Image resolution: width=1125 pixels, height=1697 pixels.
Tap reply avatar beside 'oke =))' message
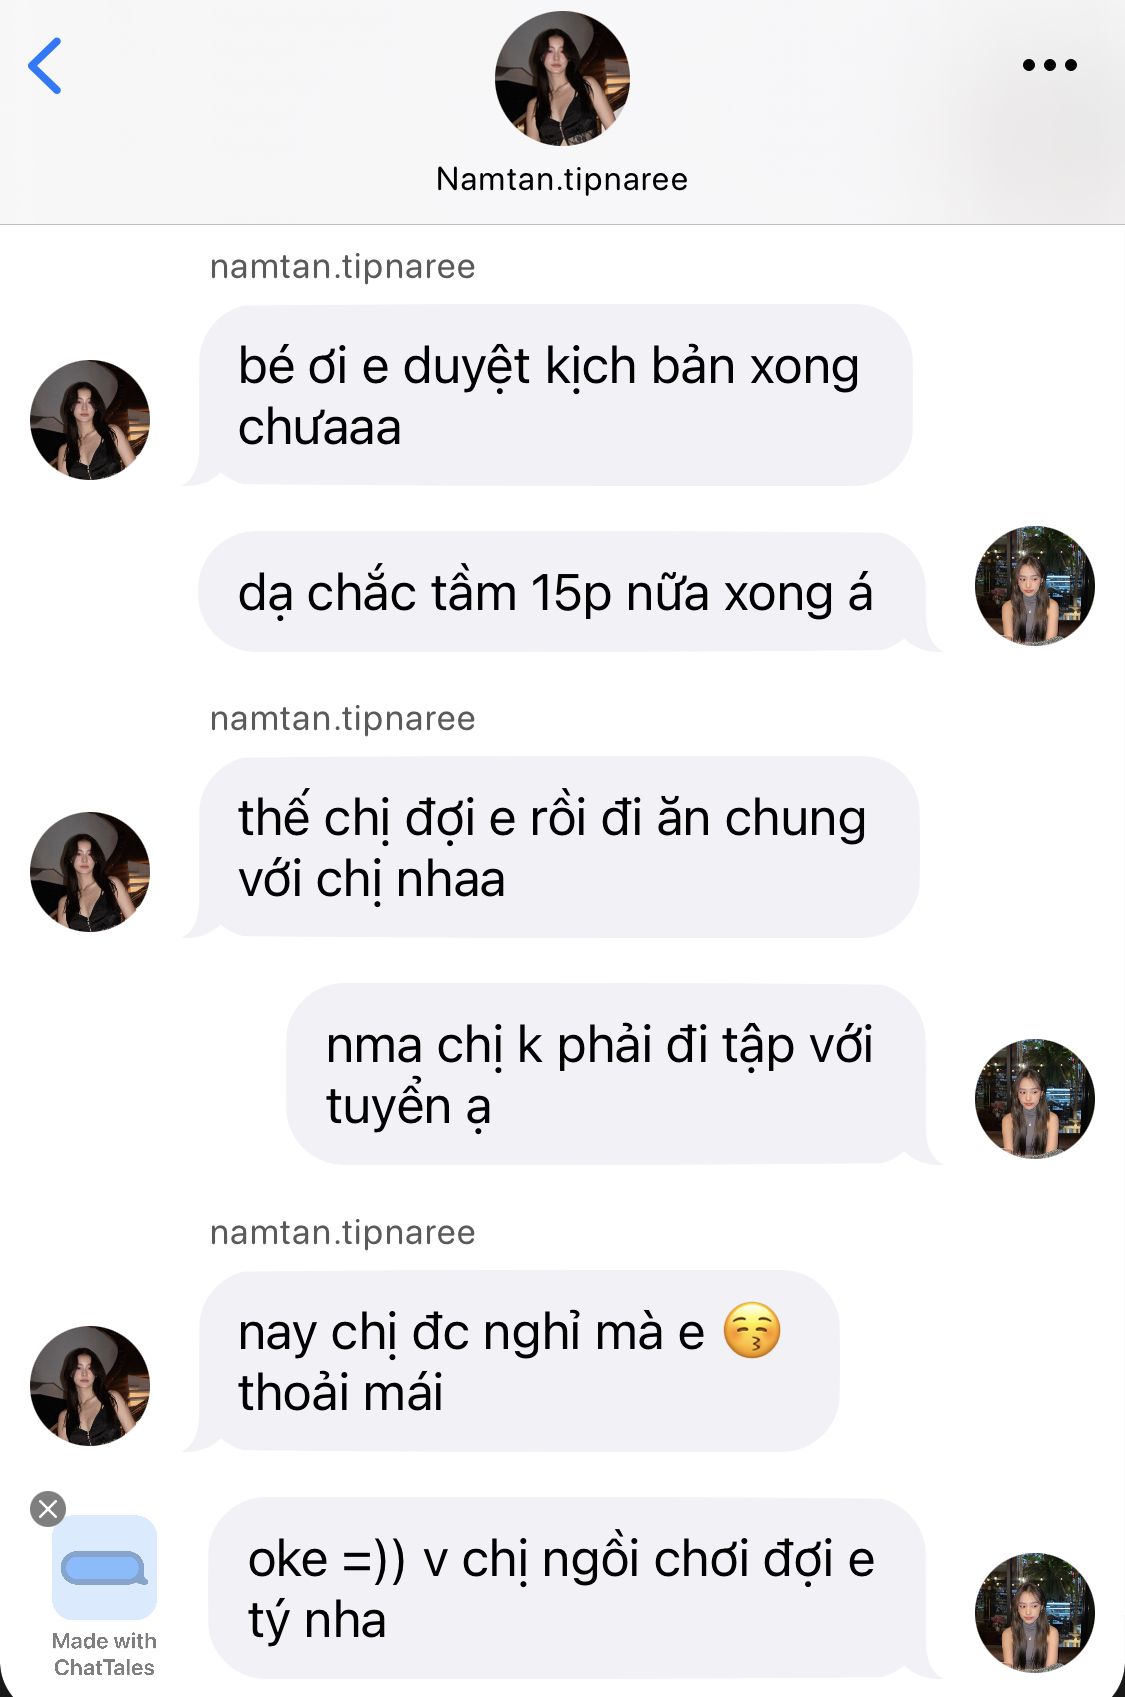coord(1035,1613)
